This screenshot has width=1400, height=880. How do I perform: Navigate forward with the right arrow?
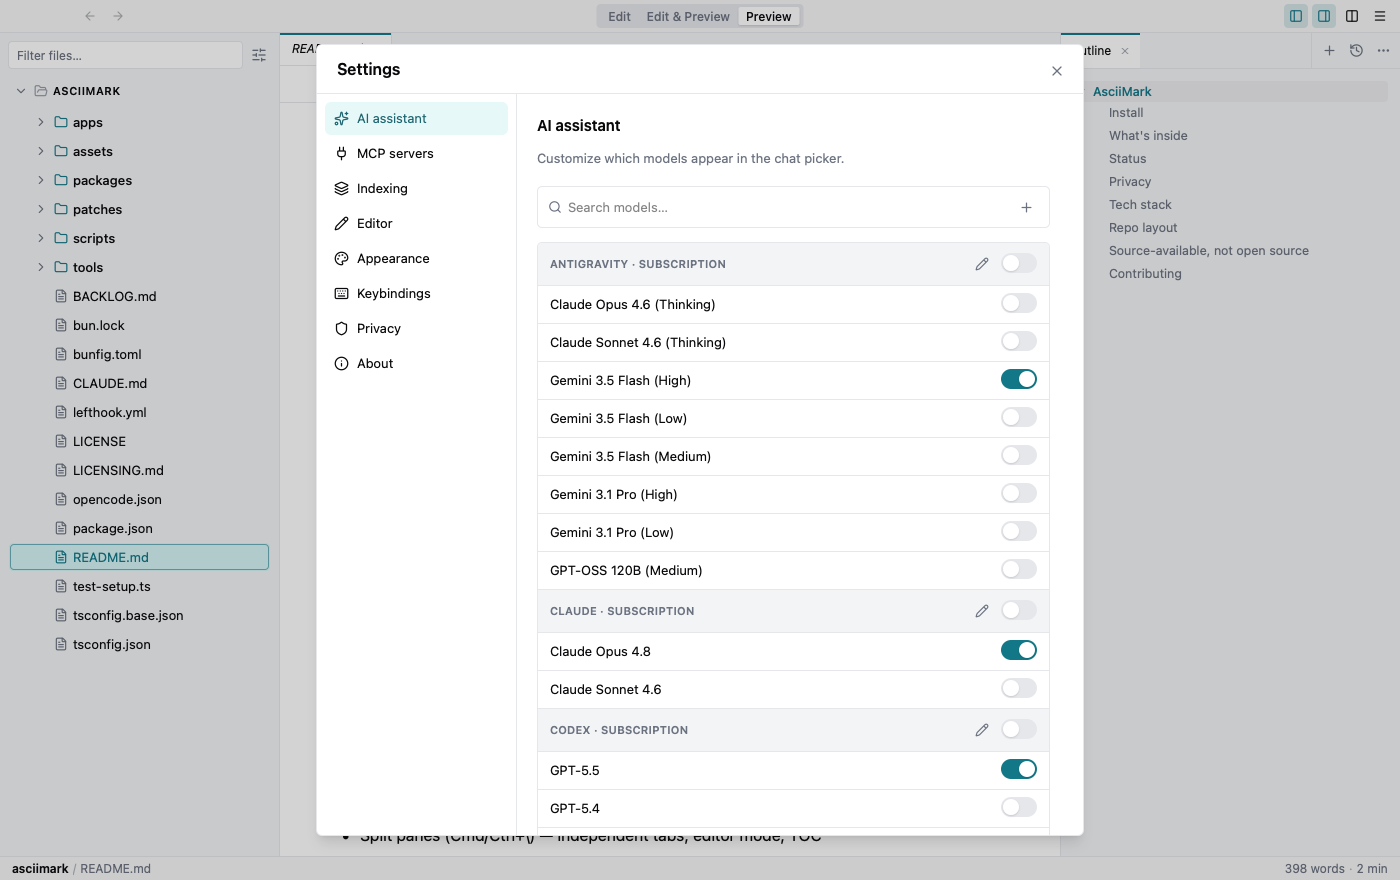point(118,16)
